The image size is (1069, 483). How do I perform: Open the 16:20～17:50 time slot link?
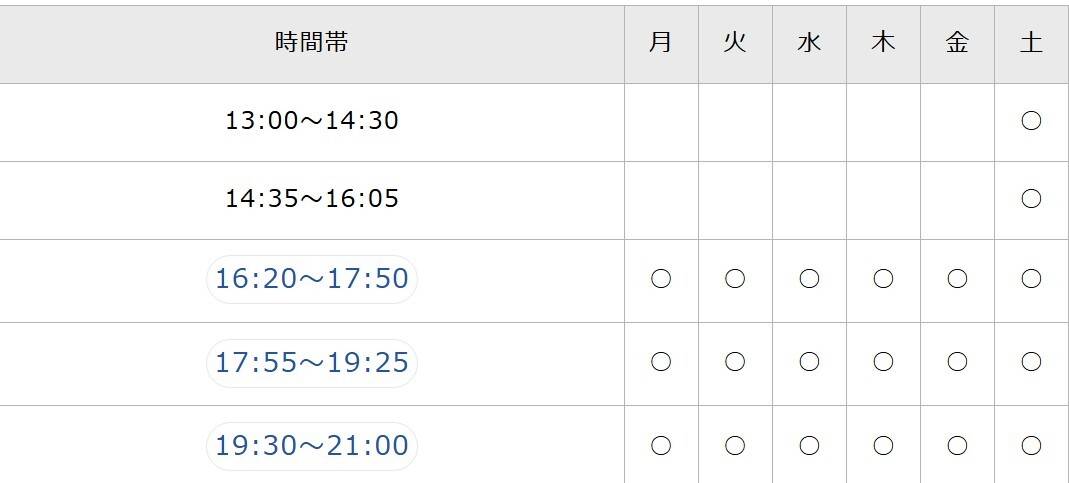pyautogui.click(x=312, y=279)
